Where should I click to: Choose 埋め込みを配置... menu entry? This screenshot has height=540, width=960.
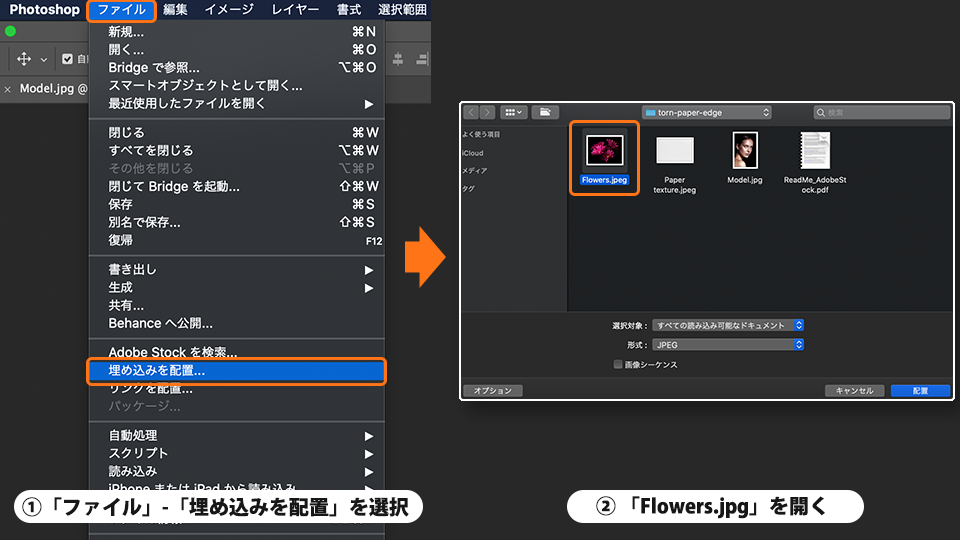point(237,370)
